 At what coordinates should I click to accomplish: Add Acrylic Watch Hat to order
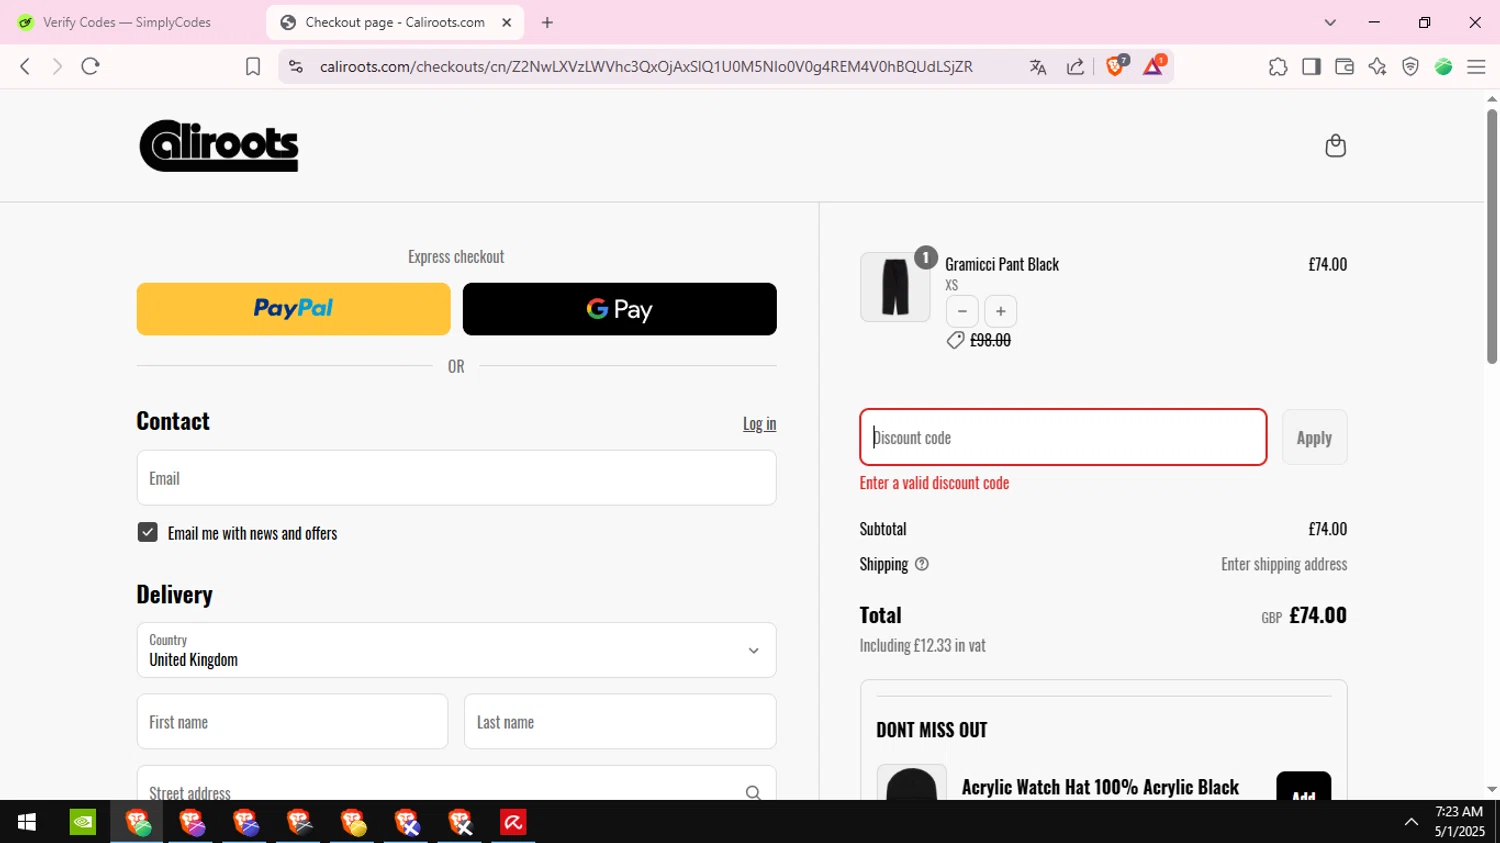pos(1303,787)
